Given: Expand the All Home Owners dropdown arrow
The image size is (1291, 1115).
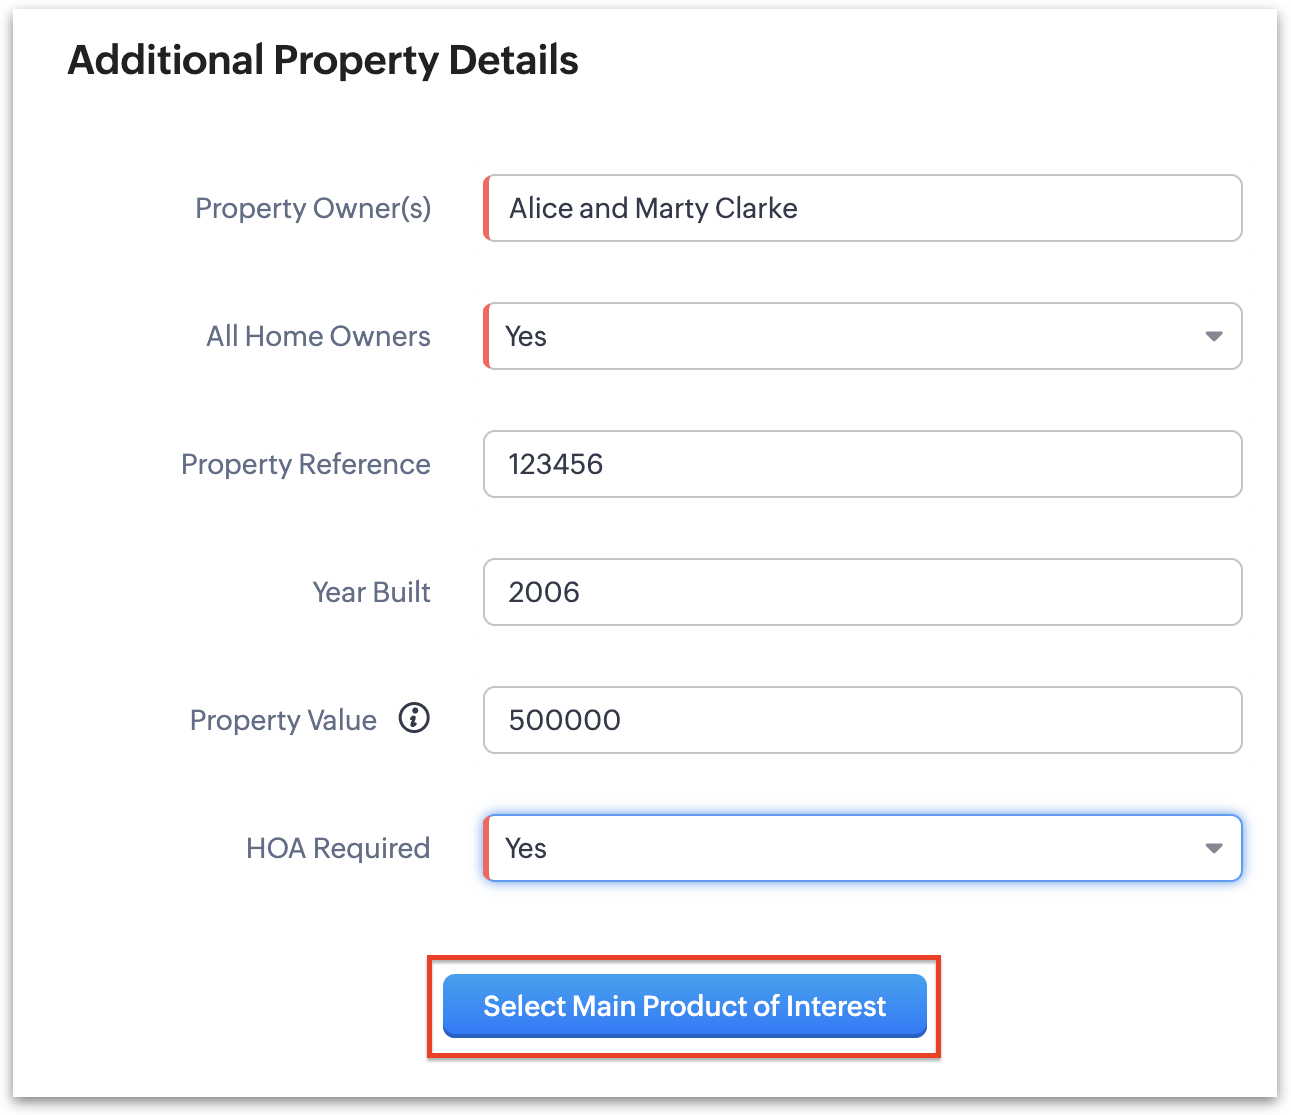Looking at the screenshot, I should point(1213,336).
